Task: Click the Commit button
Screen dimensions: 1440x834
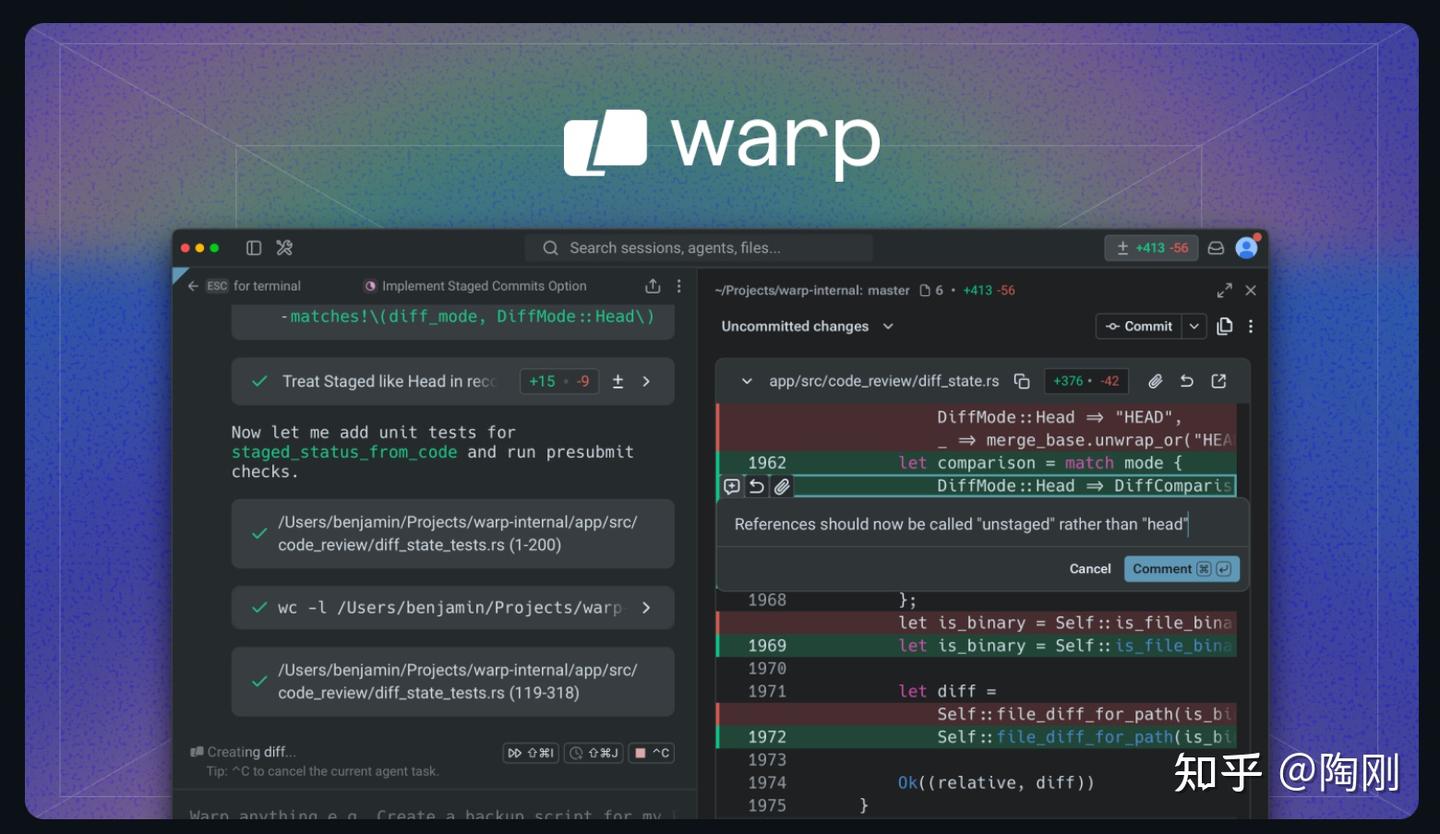Action: [1139, 326]
